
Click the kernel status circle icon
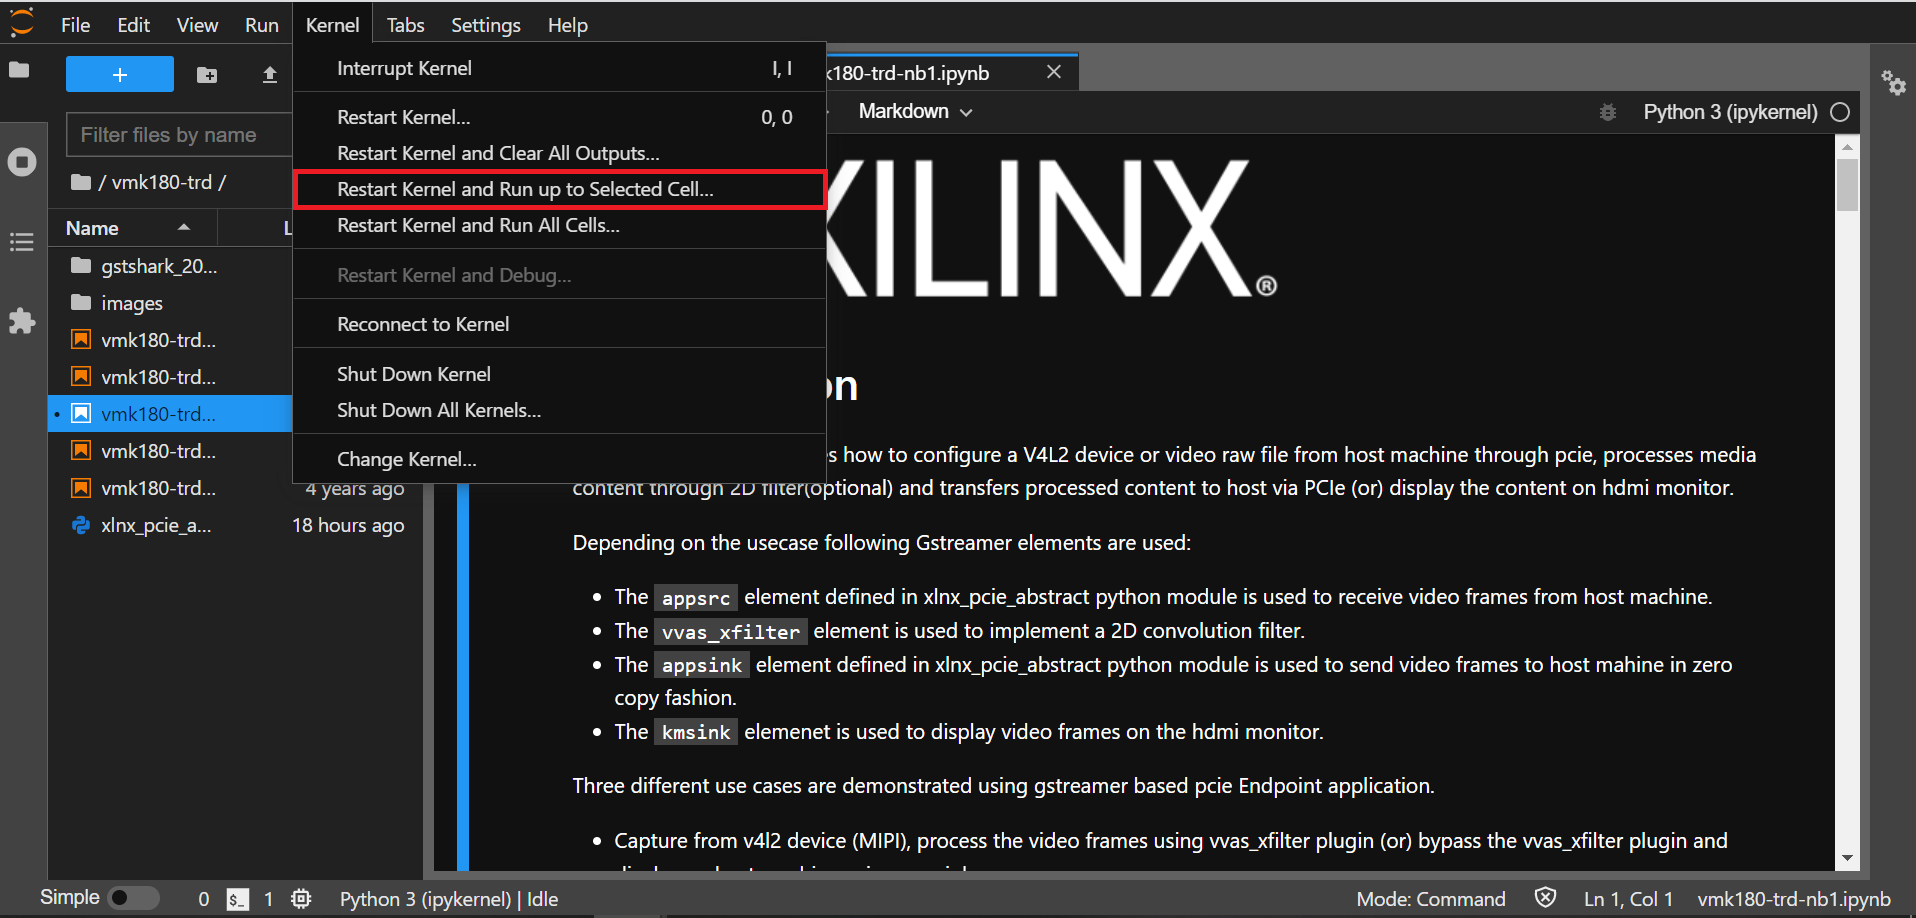tap(1840, 112)
